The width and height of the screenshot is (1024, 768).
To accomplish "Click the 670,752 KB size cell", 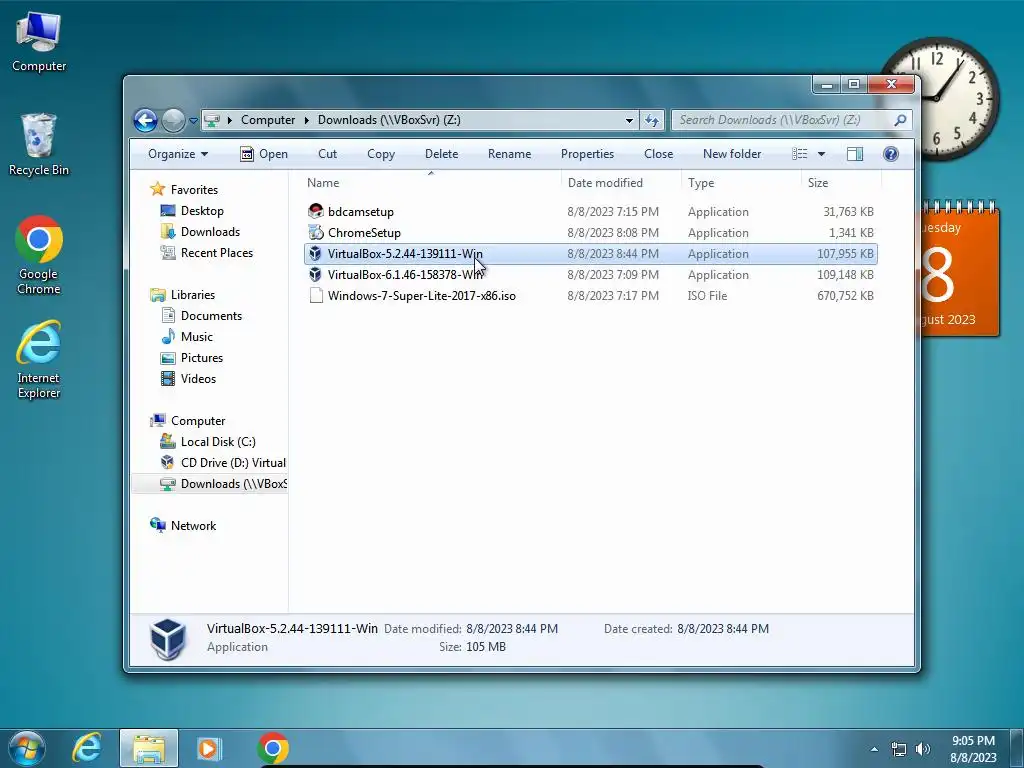I will click(845, 295).
